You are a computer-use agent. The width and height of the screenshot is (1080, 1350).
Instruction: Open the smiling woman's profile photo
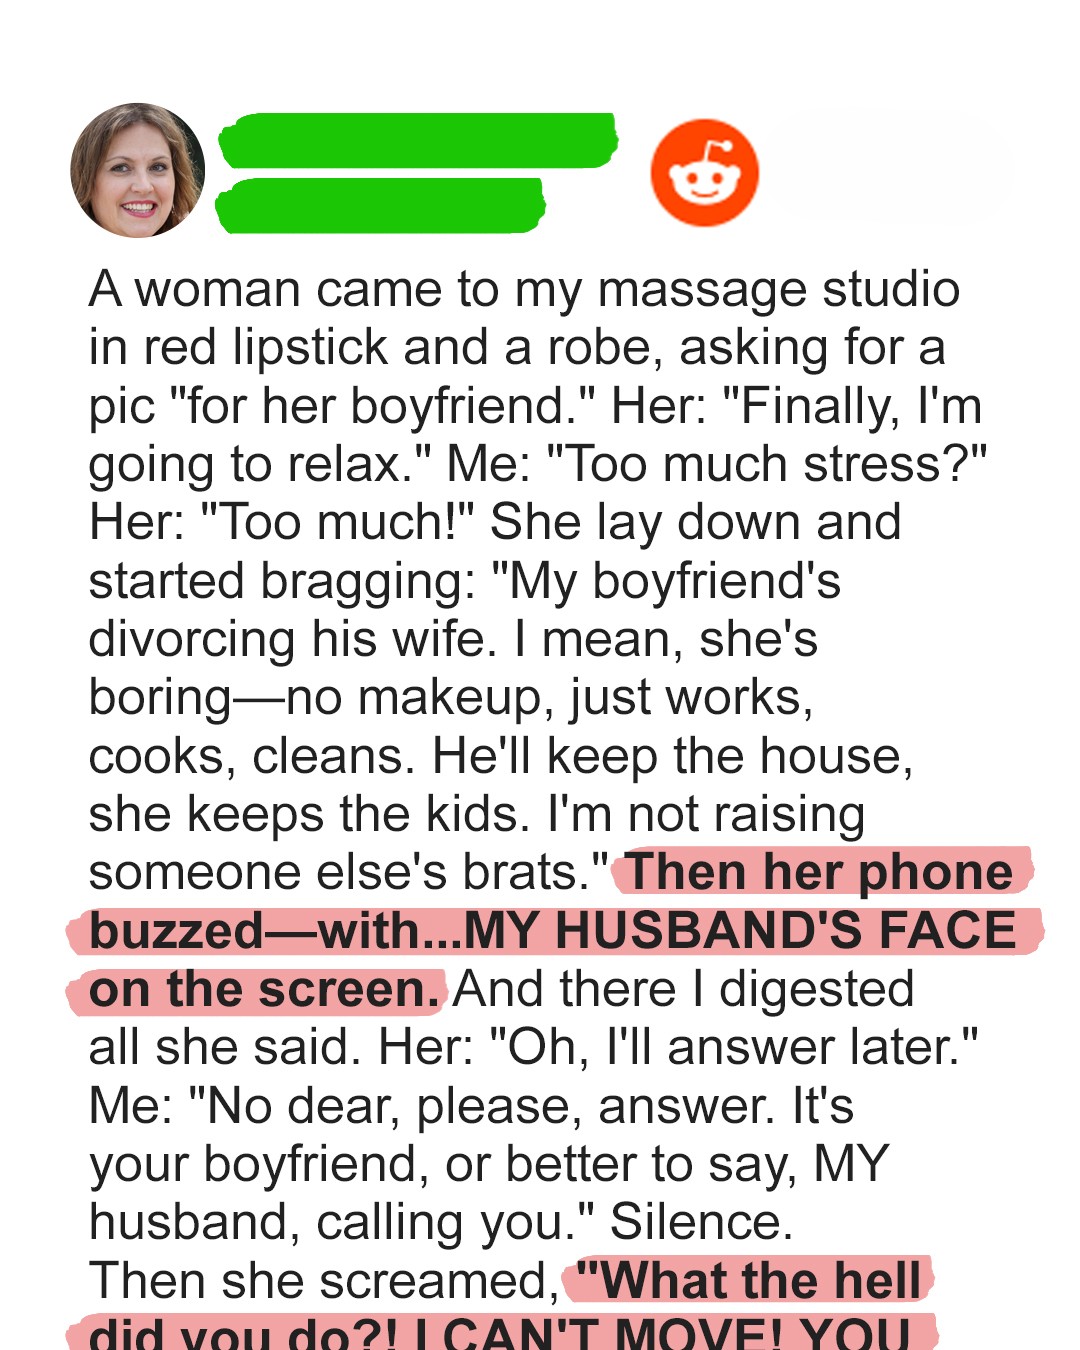(x=137, y=170)
